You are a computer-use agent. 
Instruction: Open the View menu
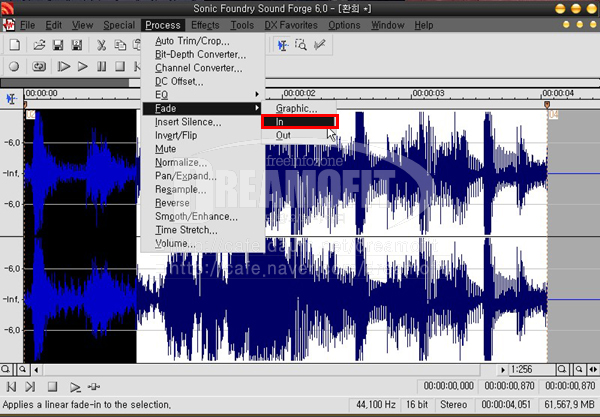click(x=82, y=25)
